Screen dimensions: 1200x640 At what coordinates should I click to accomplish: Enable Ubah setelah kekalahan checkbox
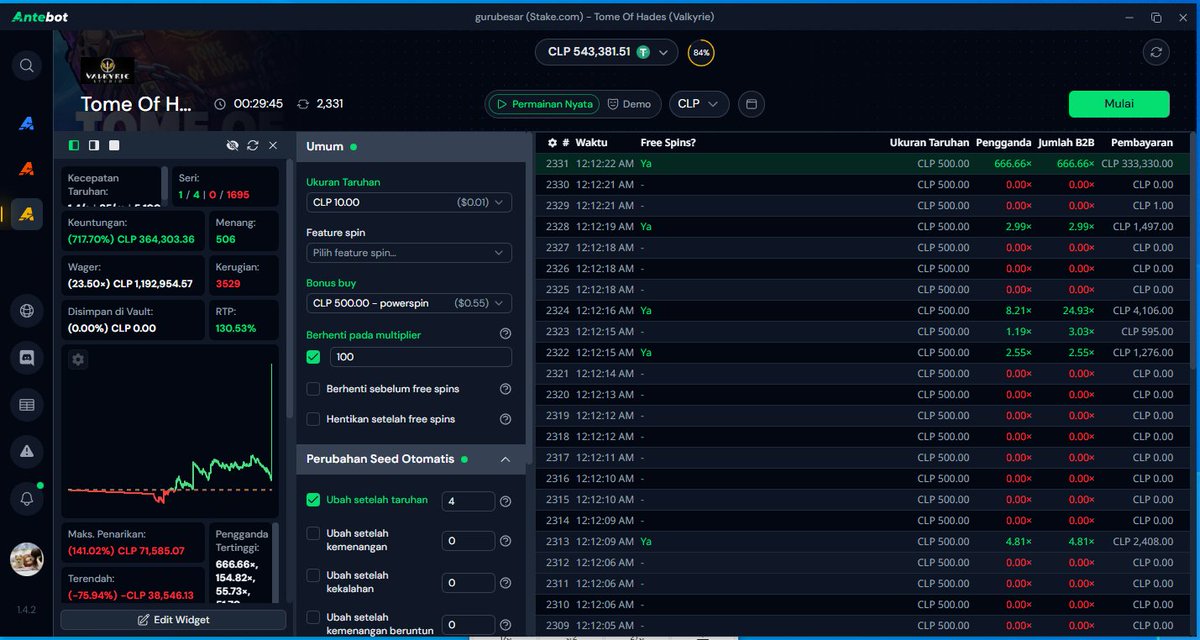tap(314, 576)
